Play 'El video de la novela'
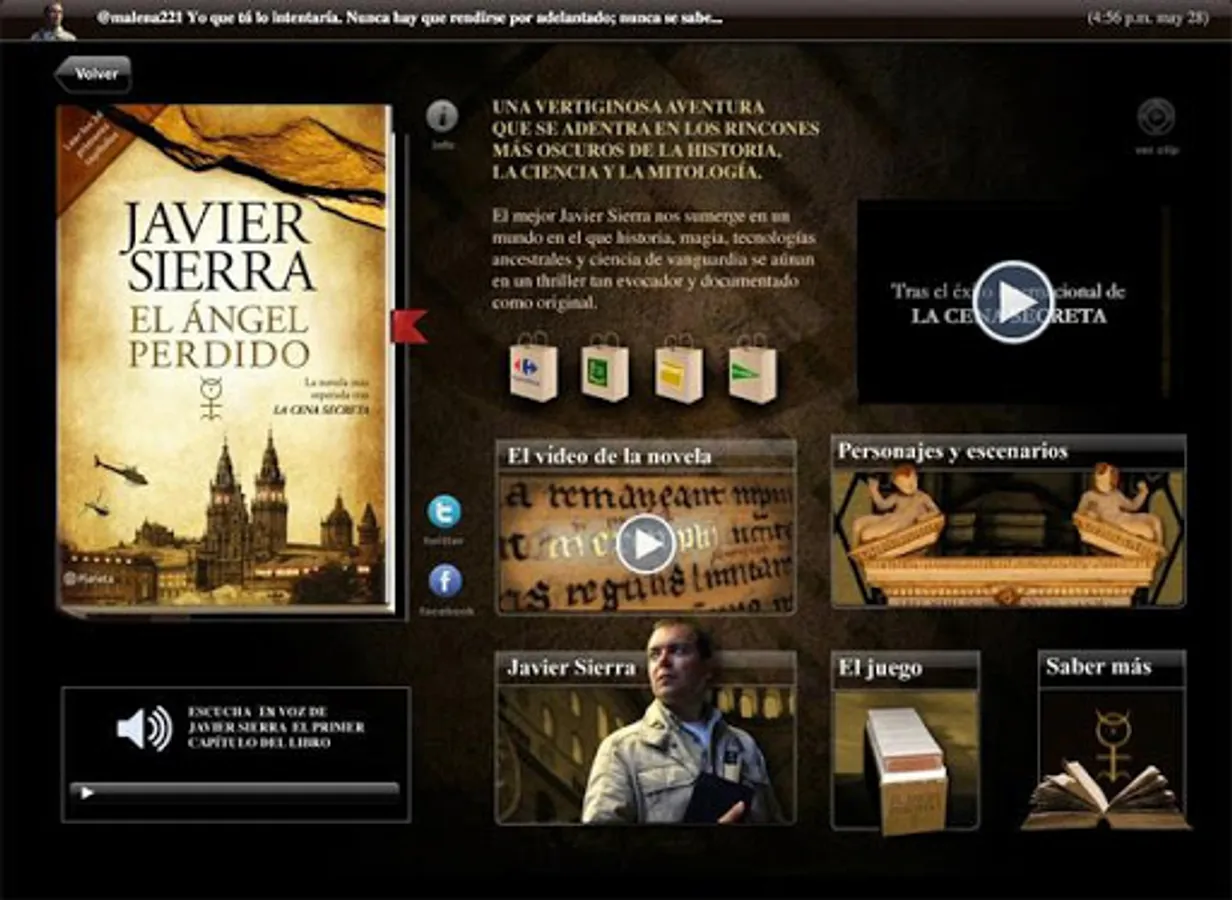Screen dimensions: 1232x900 click(646, 544)
